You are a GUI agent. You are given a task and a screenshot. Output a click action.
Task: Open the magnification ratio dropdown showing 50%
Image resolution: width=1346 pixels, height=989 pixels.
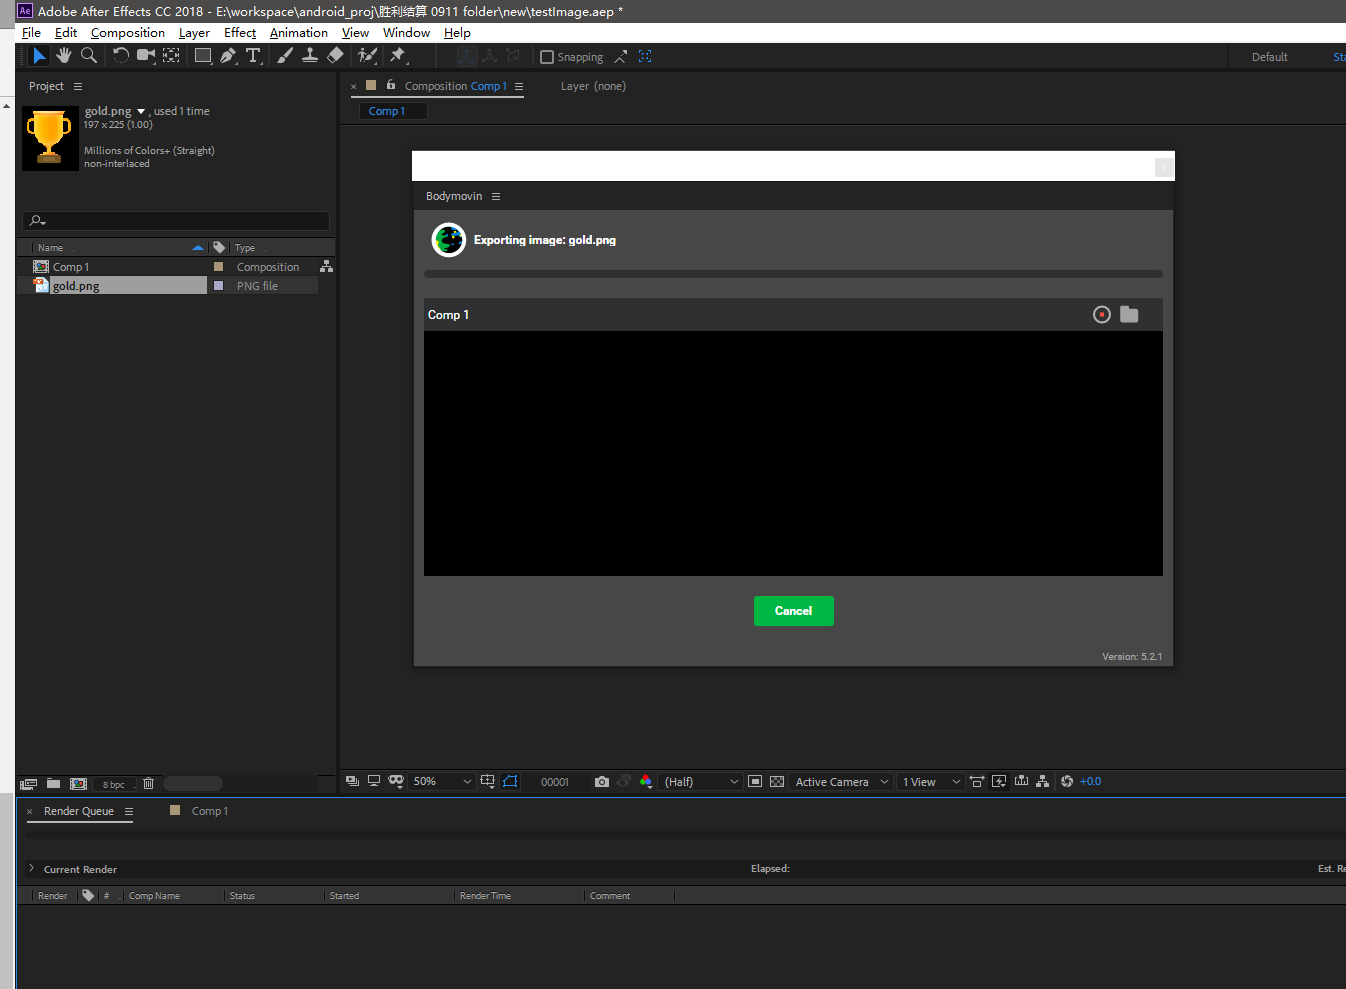442,781
